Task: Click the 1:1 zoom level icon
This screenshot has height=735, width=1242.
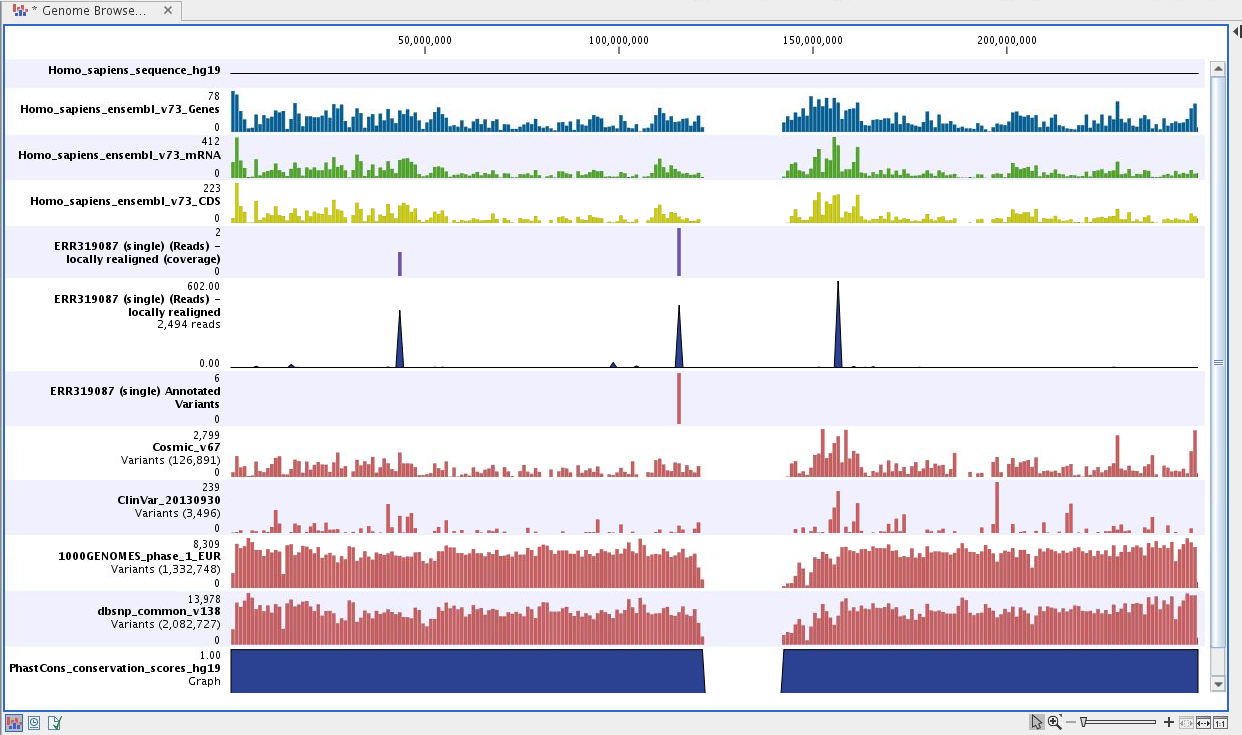Action: click(x=1221, y=721)
